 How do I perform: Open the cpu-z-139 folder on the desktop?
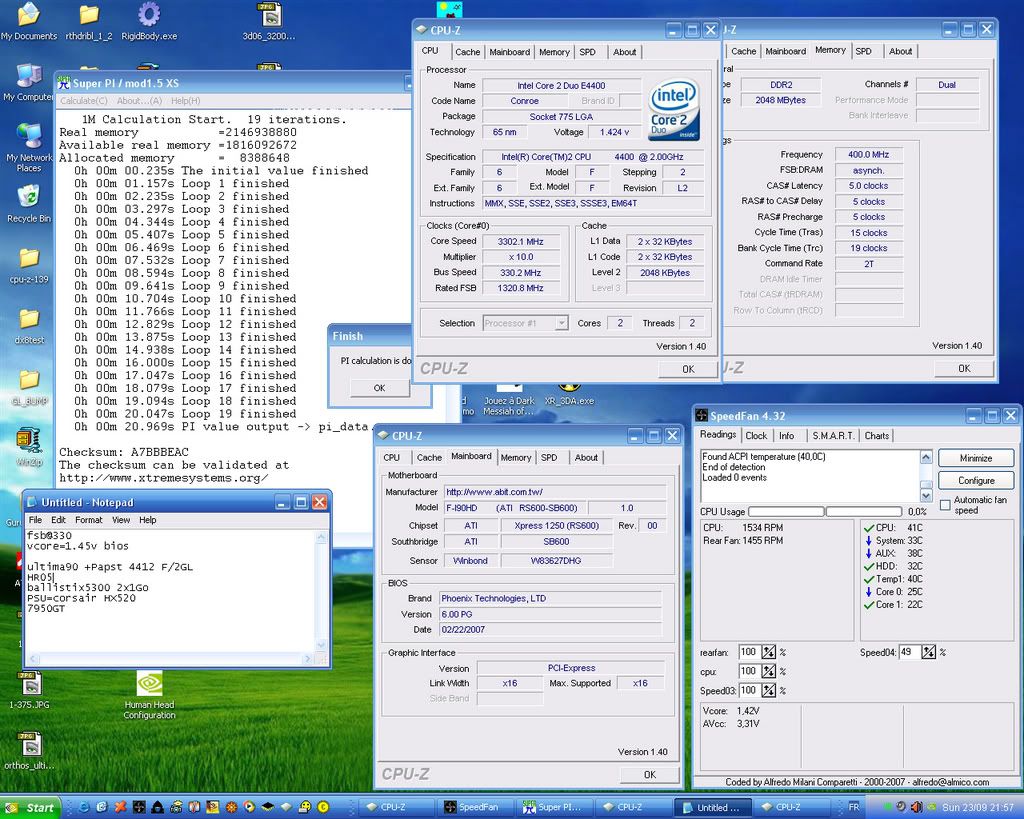29,258
